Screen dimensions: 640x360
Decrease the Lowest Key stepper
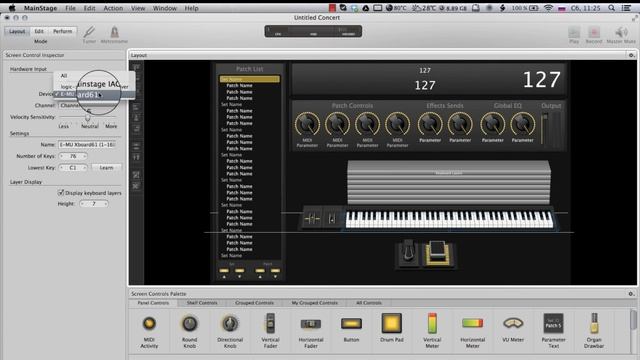[x=62, y=167]
